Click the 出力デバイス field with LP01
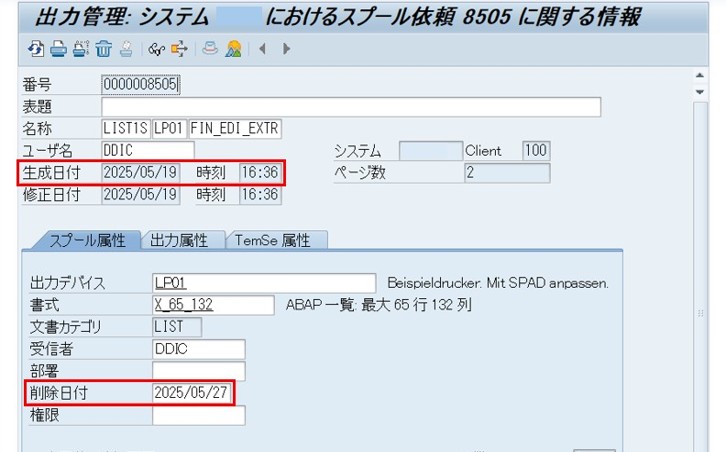Screen dimensions: 726x452 pyautogui.click(x=264, y=283)
